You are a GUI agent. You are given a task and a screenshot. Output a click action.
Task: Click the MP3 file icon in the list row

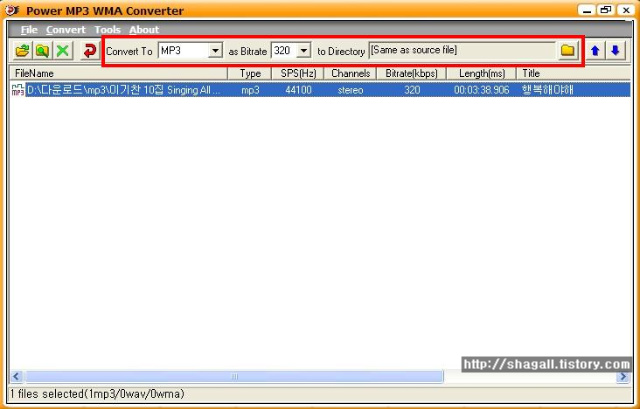click(18, 90)
